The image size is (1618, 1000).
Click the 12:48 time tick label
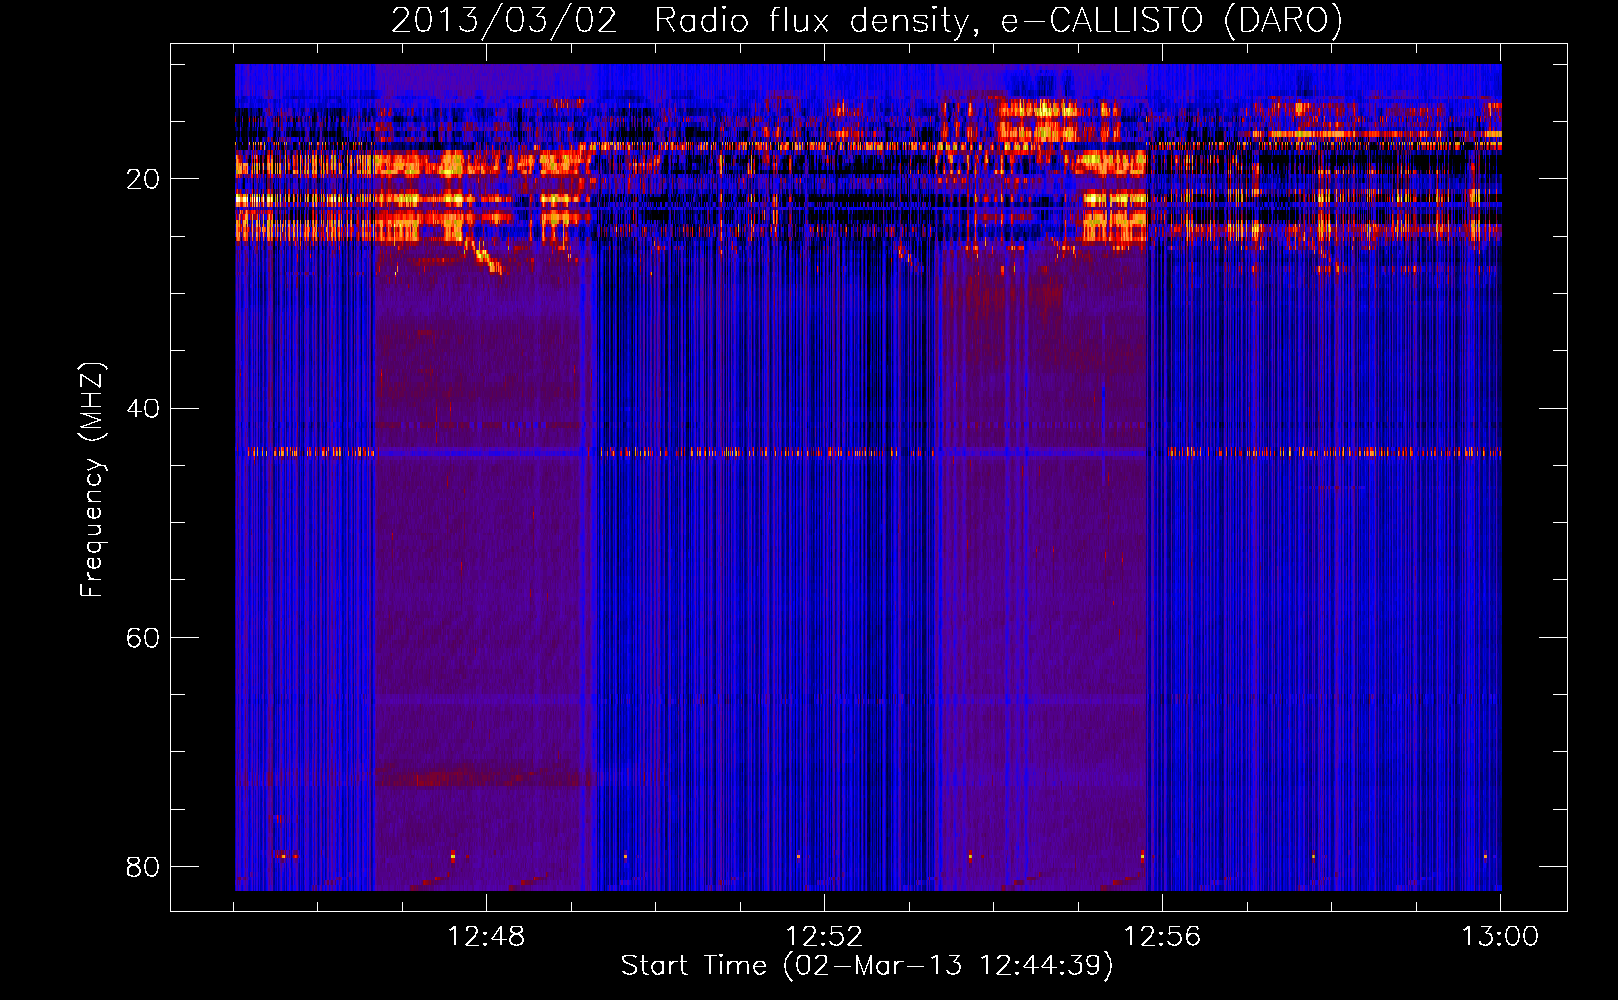tap(486, 937)
